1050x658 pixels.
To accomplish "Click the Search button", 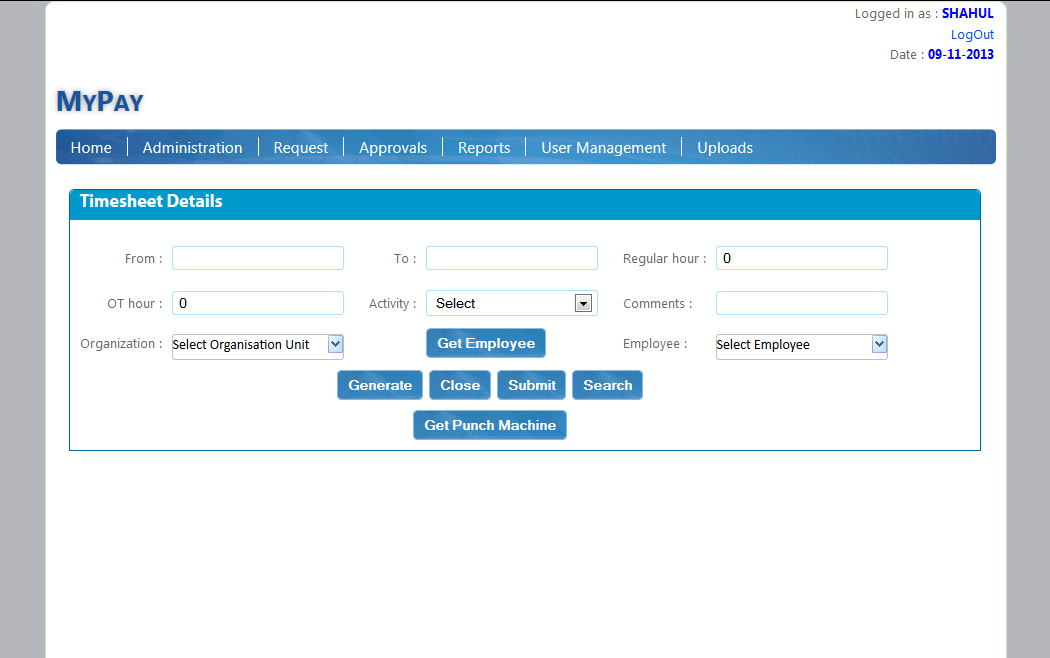I will pos(607,386).
